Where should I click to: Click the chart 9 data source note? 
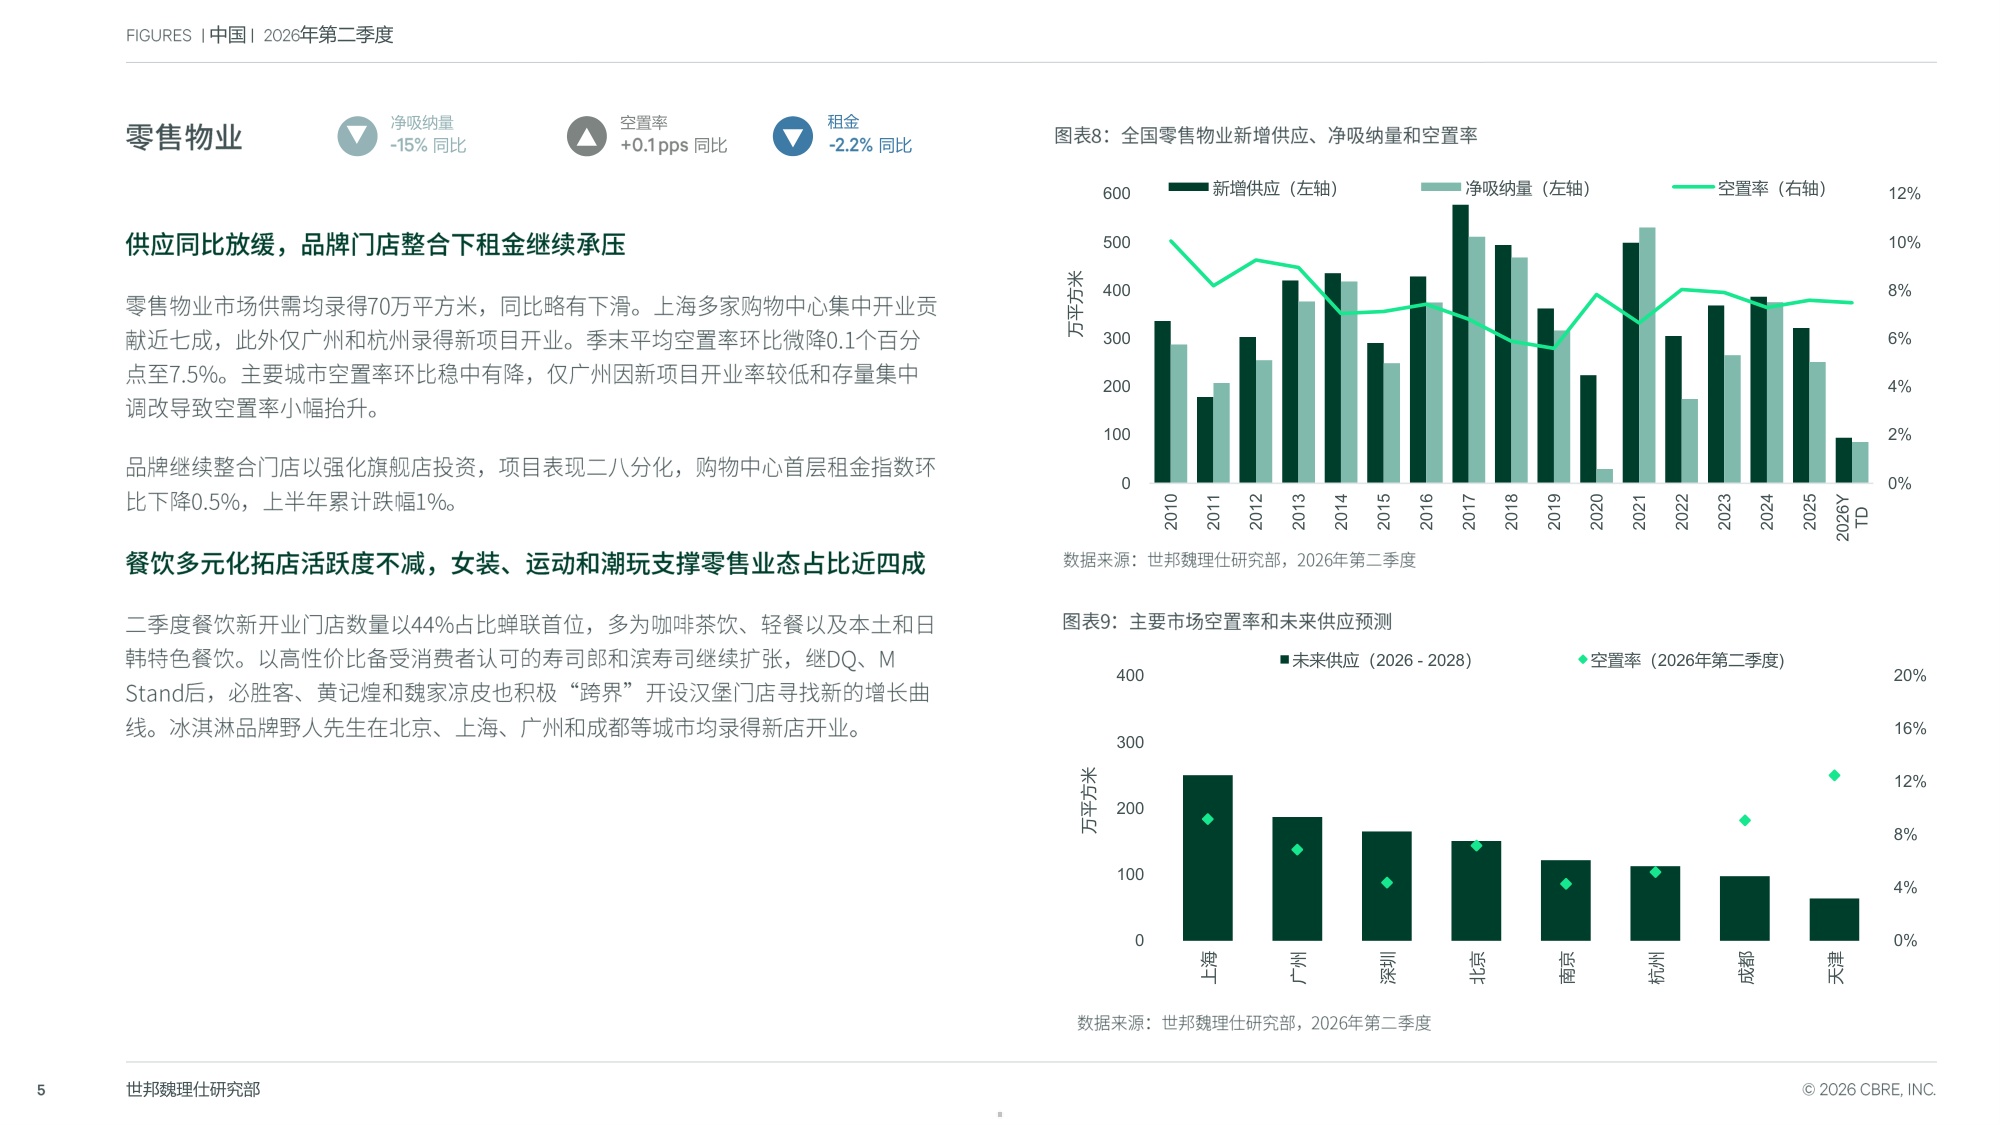pos(1254,1023)
